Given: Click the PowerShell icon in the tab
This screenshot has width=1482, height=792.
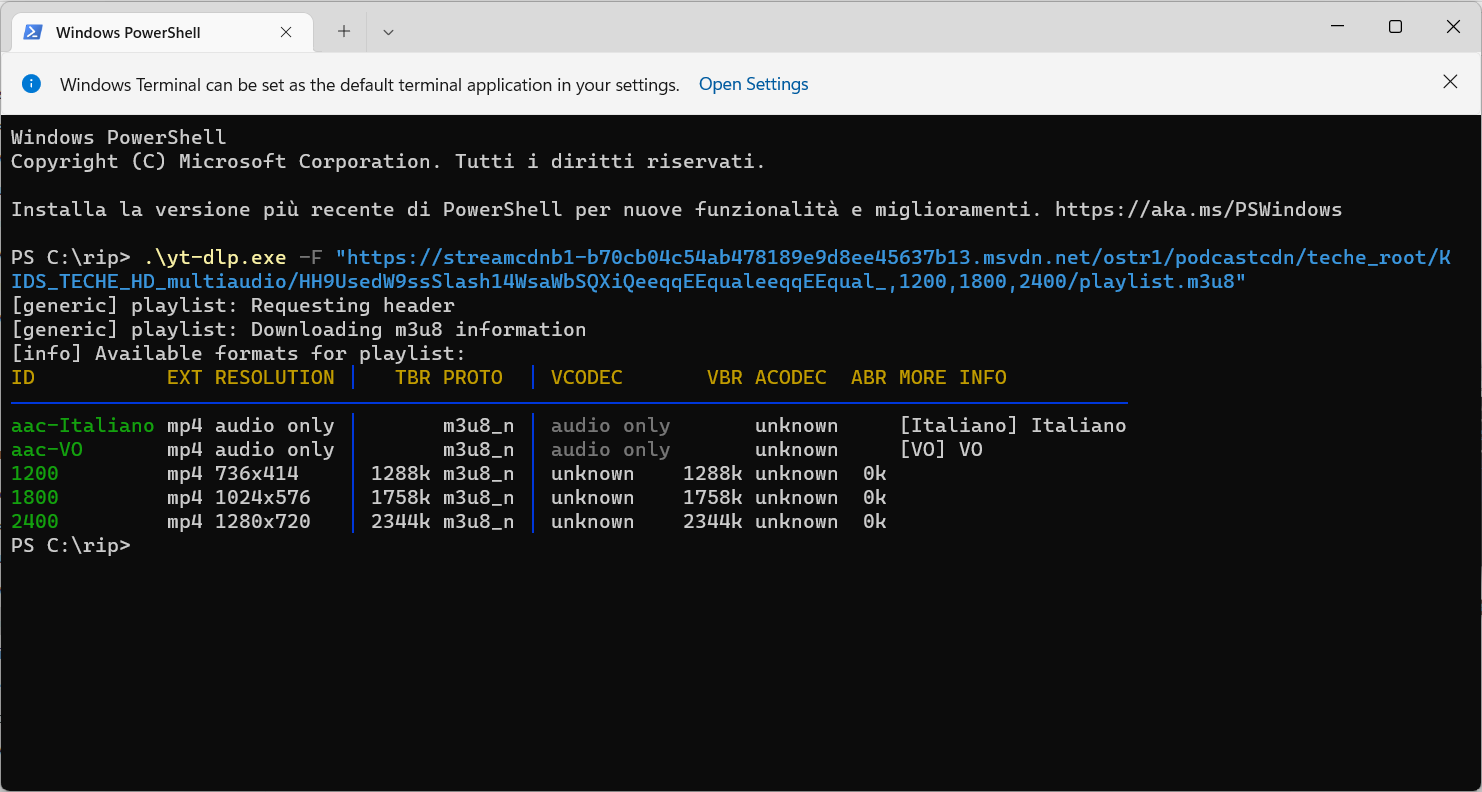Looking at the screenshot, I should [x=33, y=32].
